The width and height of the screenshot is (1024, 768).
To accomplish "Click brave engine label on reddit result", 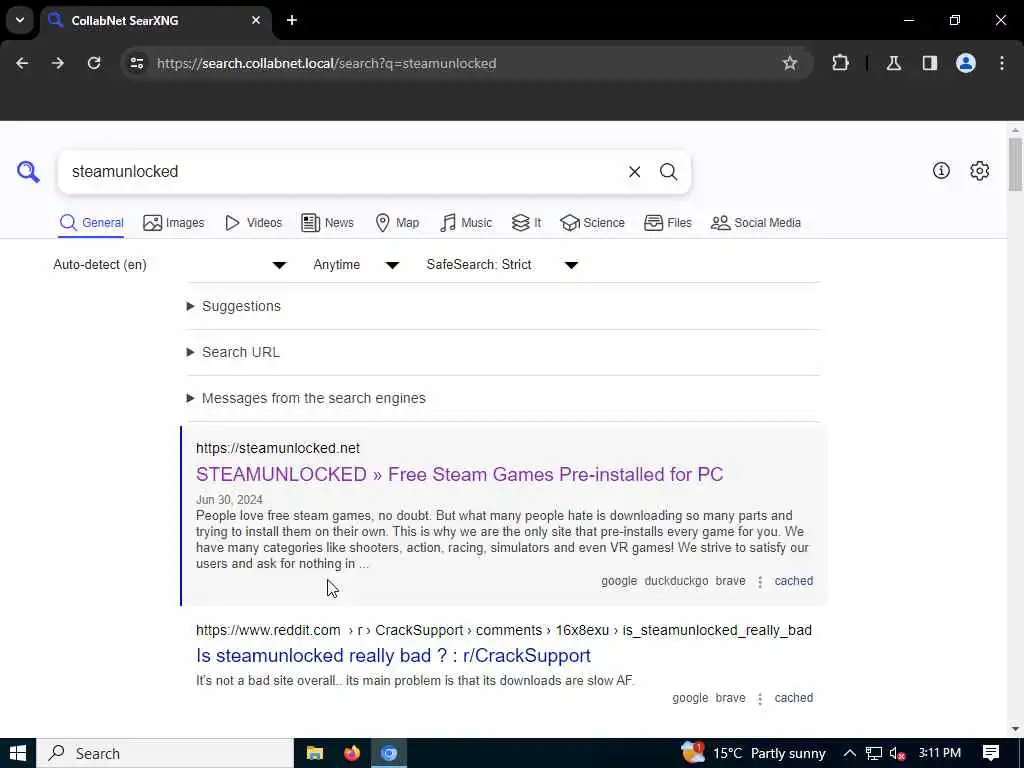I will [x=730, y=697].
